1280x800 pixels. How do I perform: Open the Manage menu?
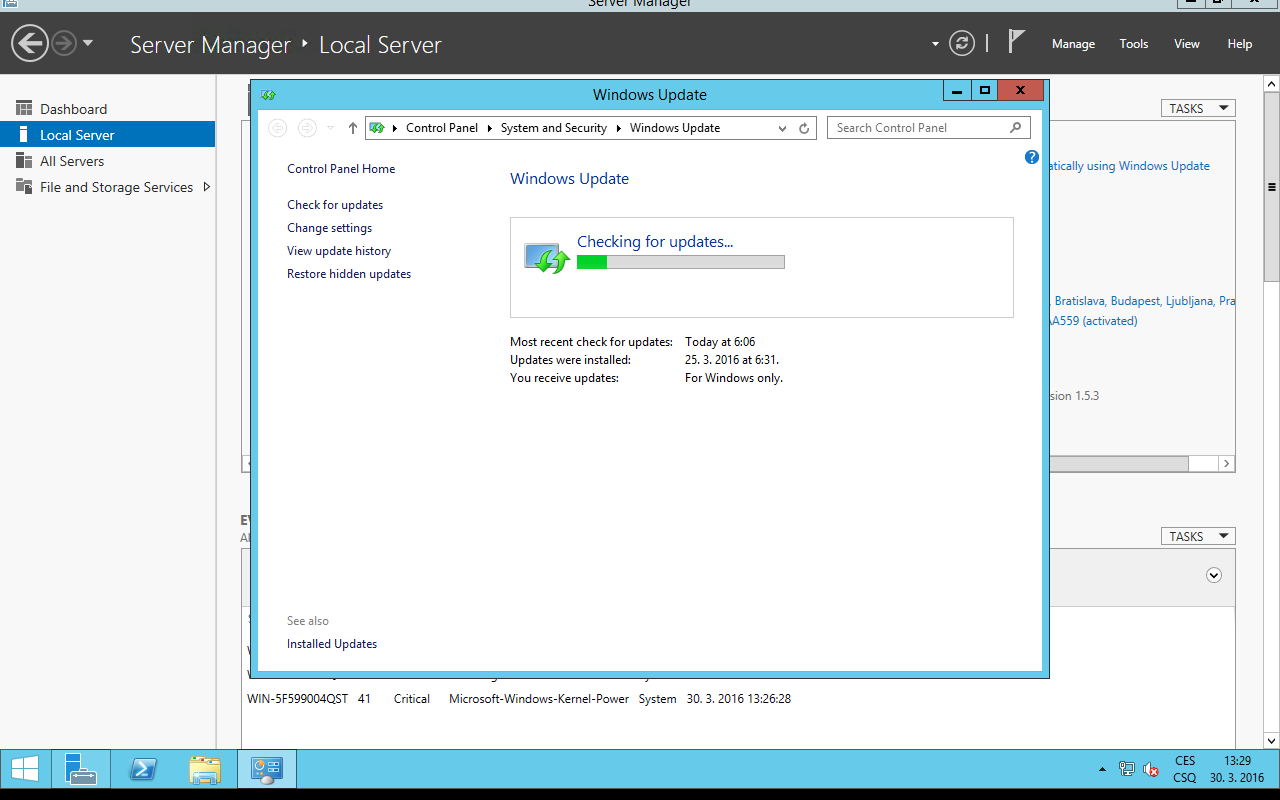pos(1073,44)
